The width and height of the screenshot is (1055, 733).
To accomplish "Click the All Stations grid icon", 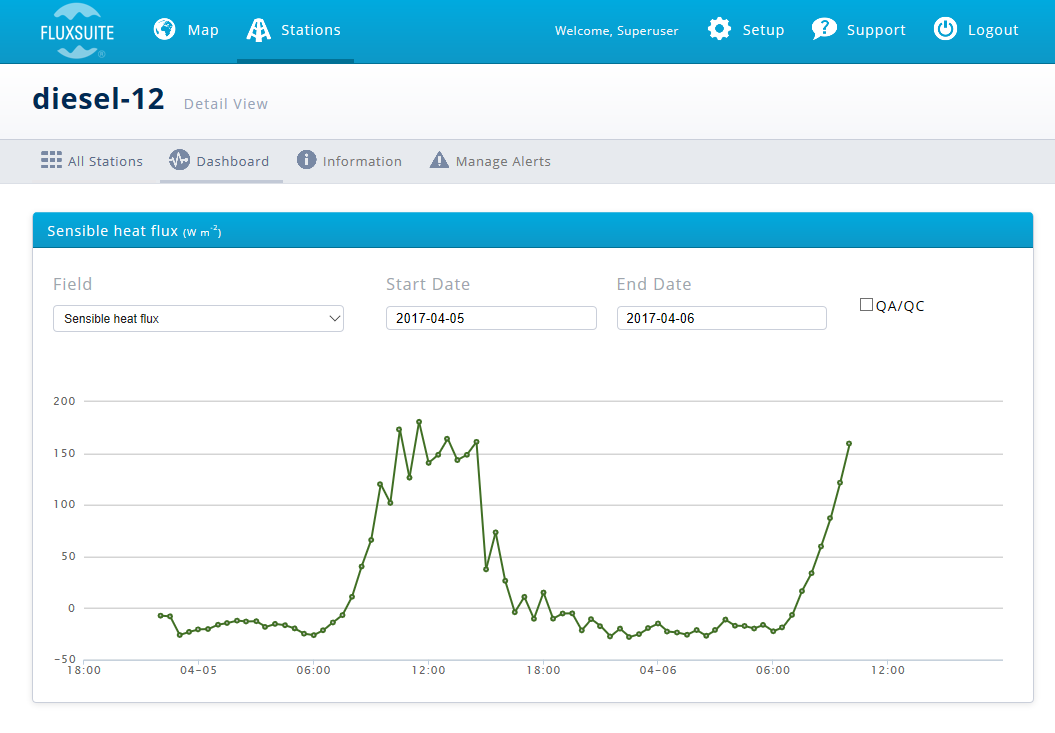I will (x=51, y=161).
